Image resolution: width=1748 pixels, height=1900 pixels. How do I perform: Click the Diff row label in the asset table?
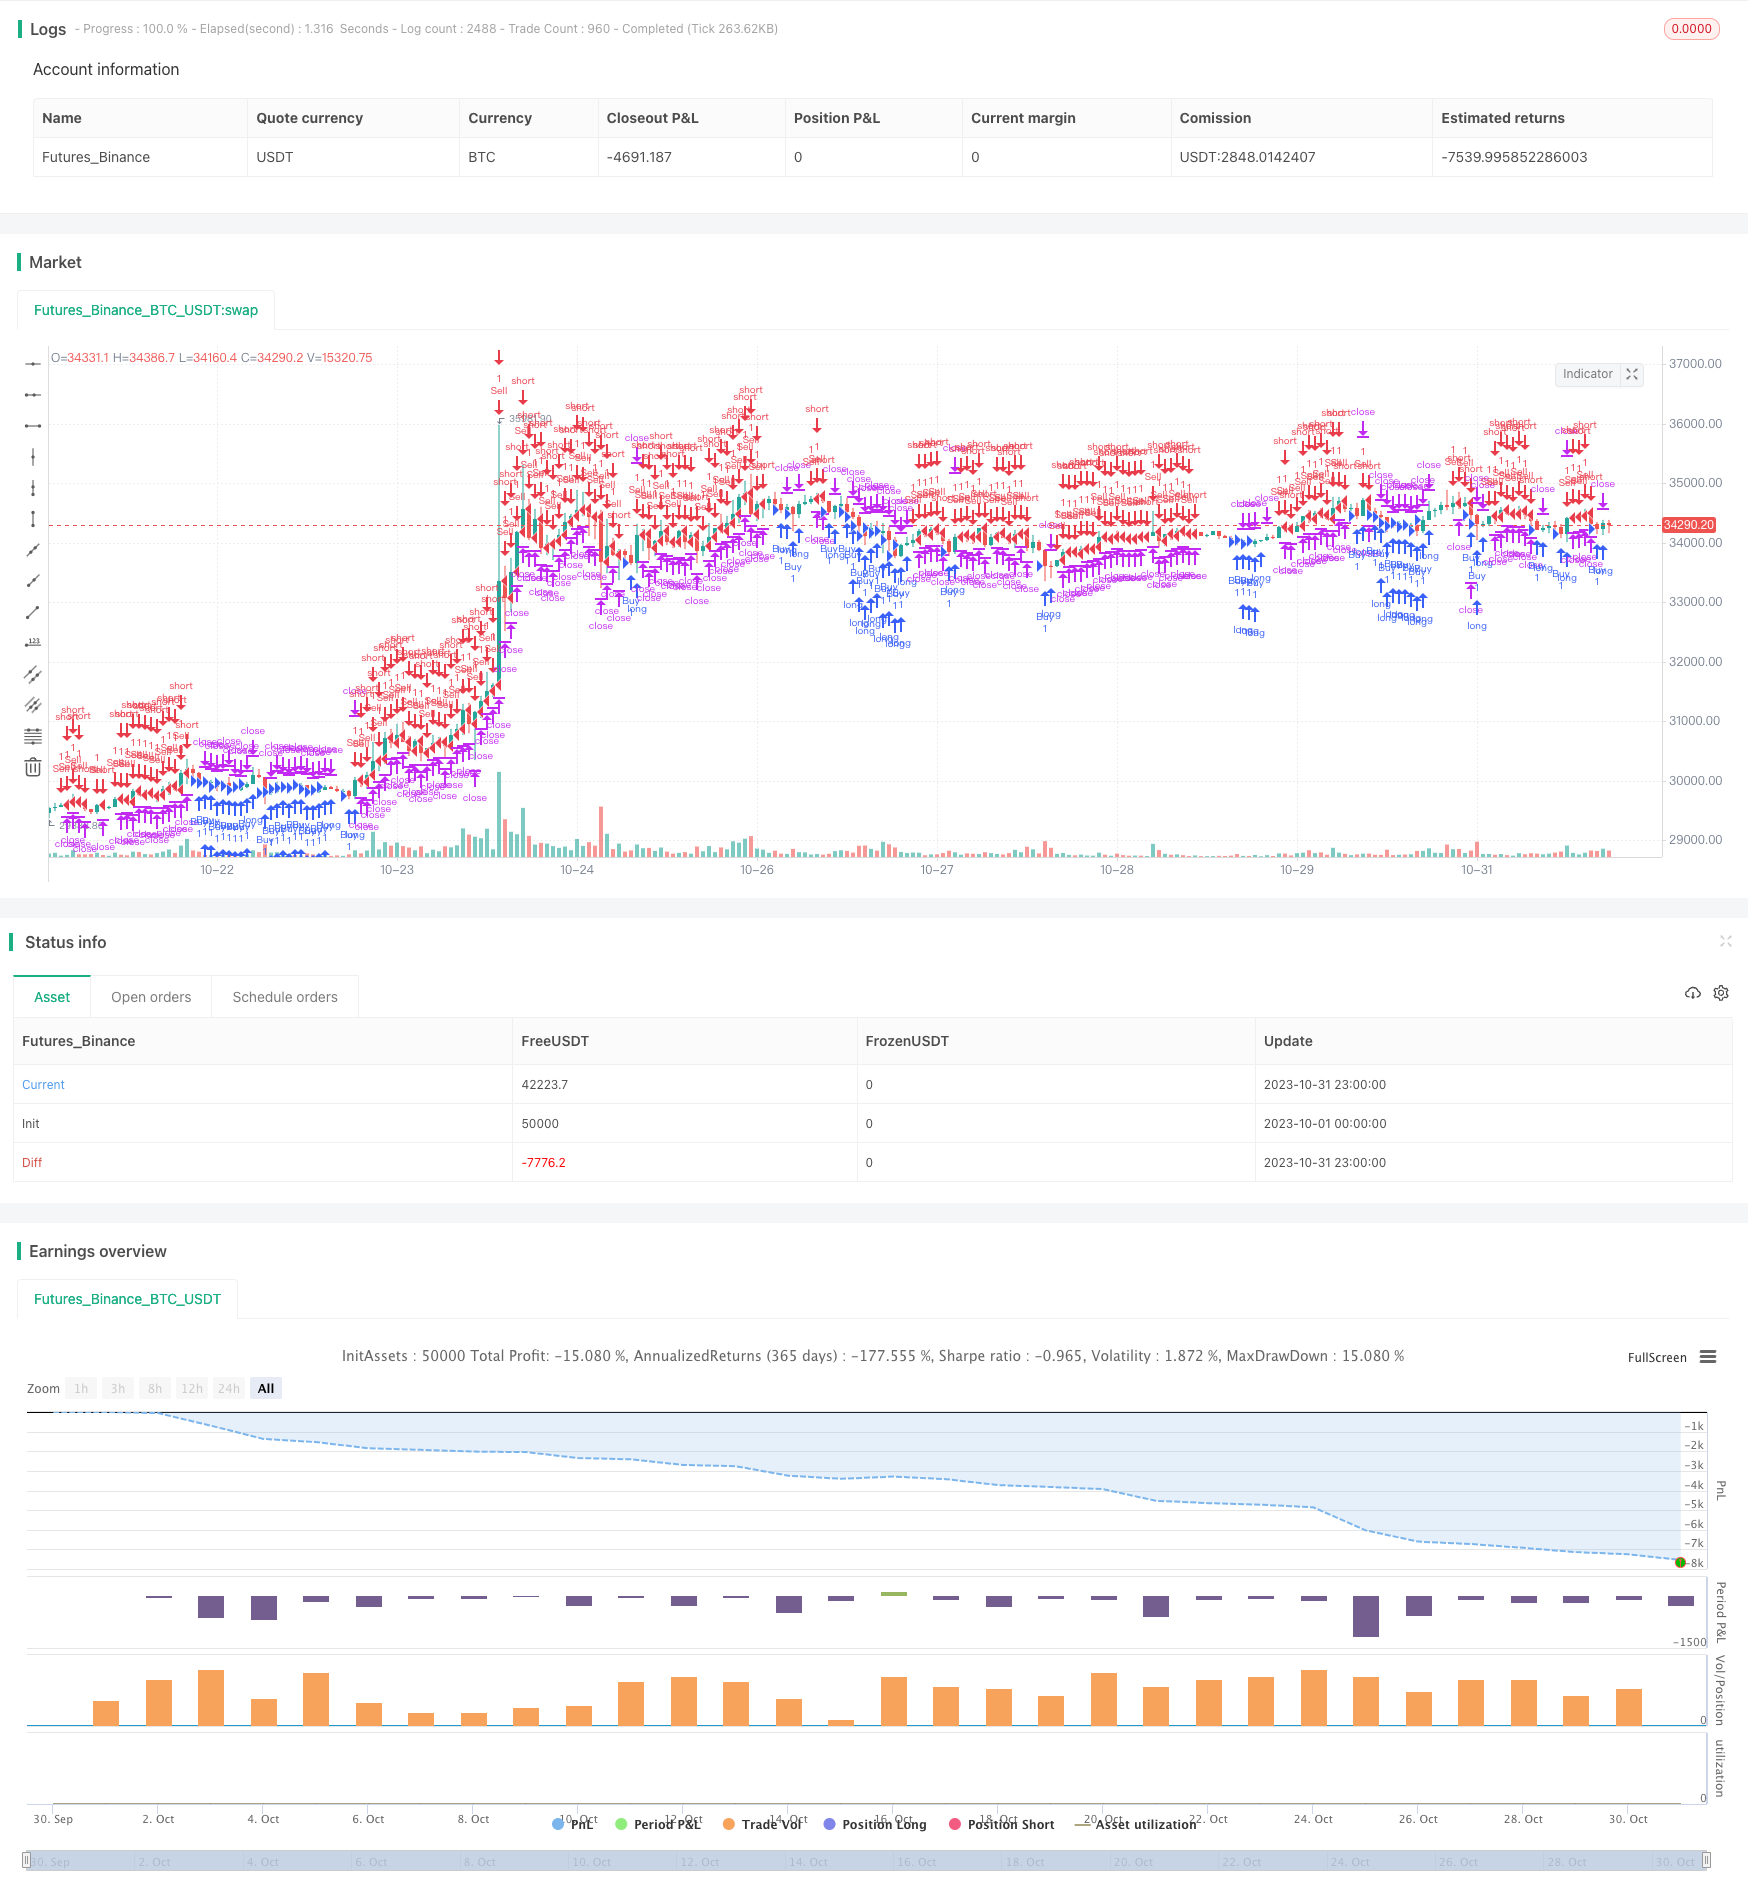pos(32,1162)
